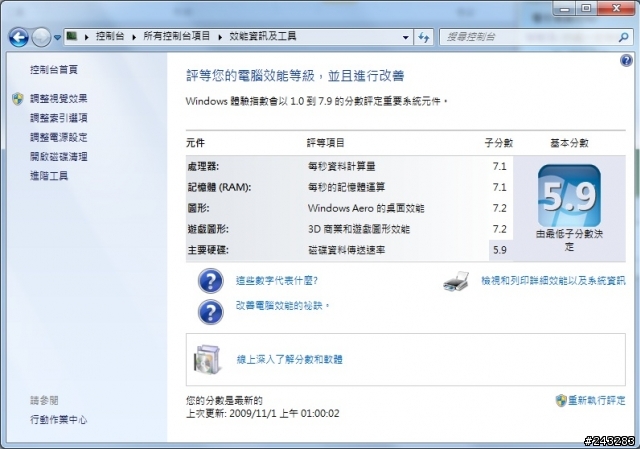Click the question icon beside 這些數字代表什麼
640x449 pixels.
pos(211,281)
